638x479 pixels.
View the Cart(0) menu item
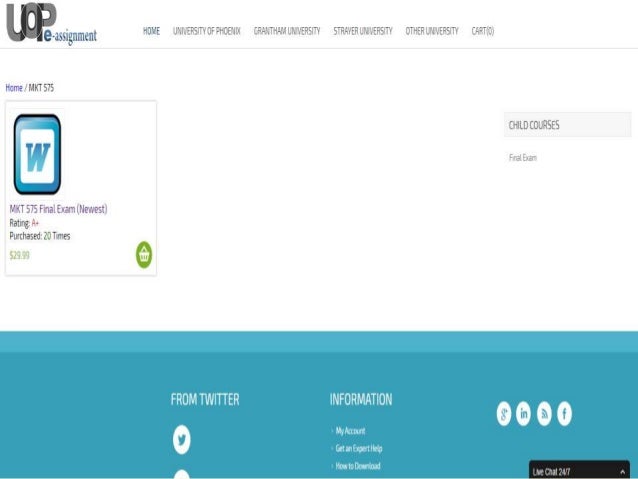[x=483, y=31]
